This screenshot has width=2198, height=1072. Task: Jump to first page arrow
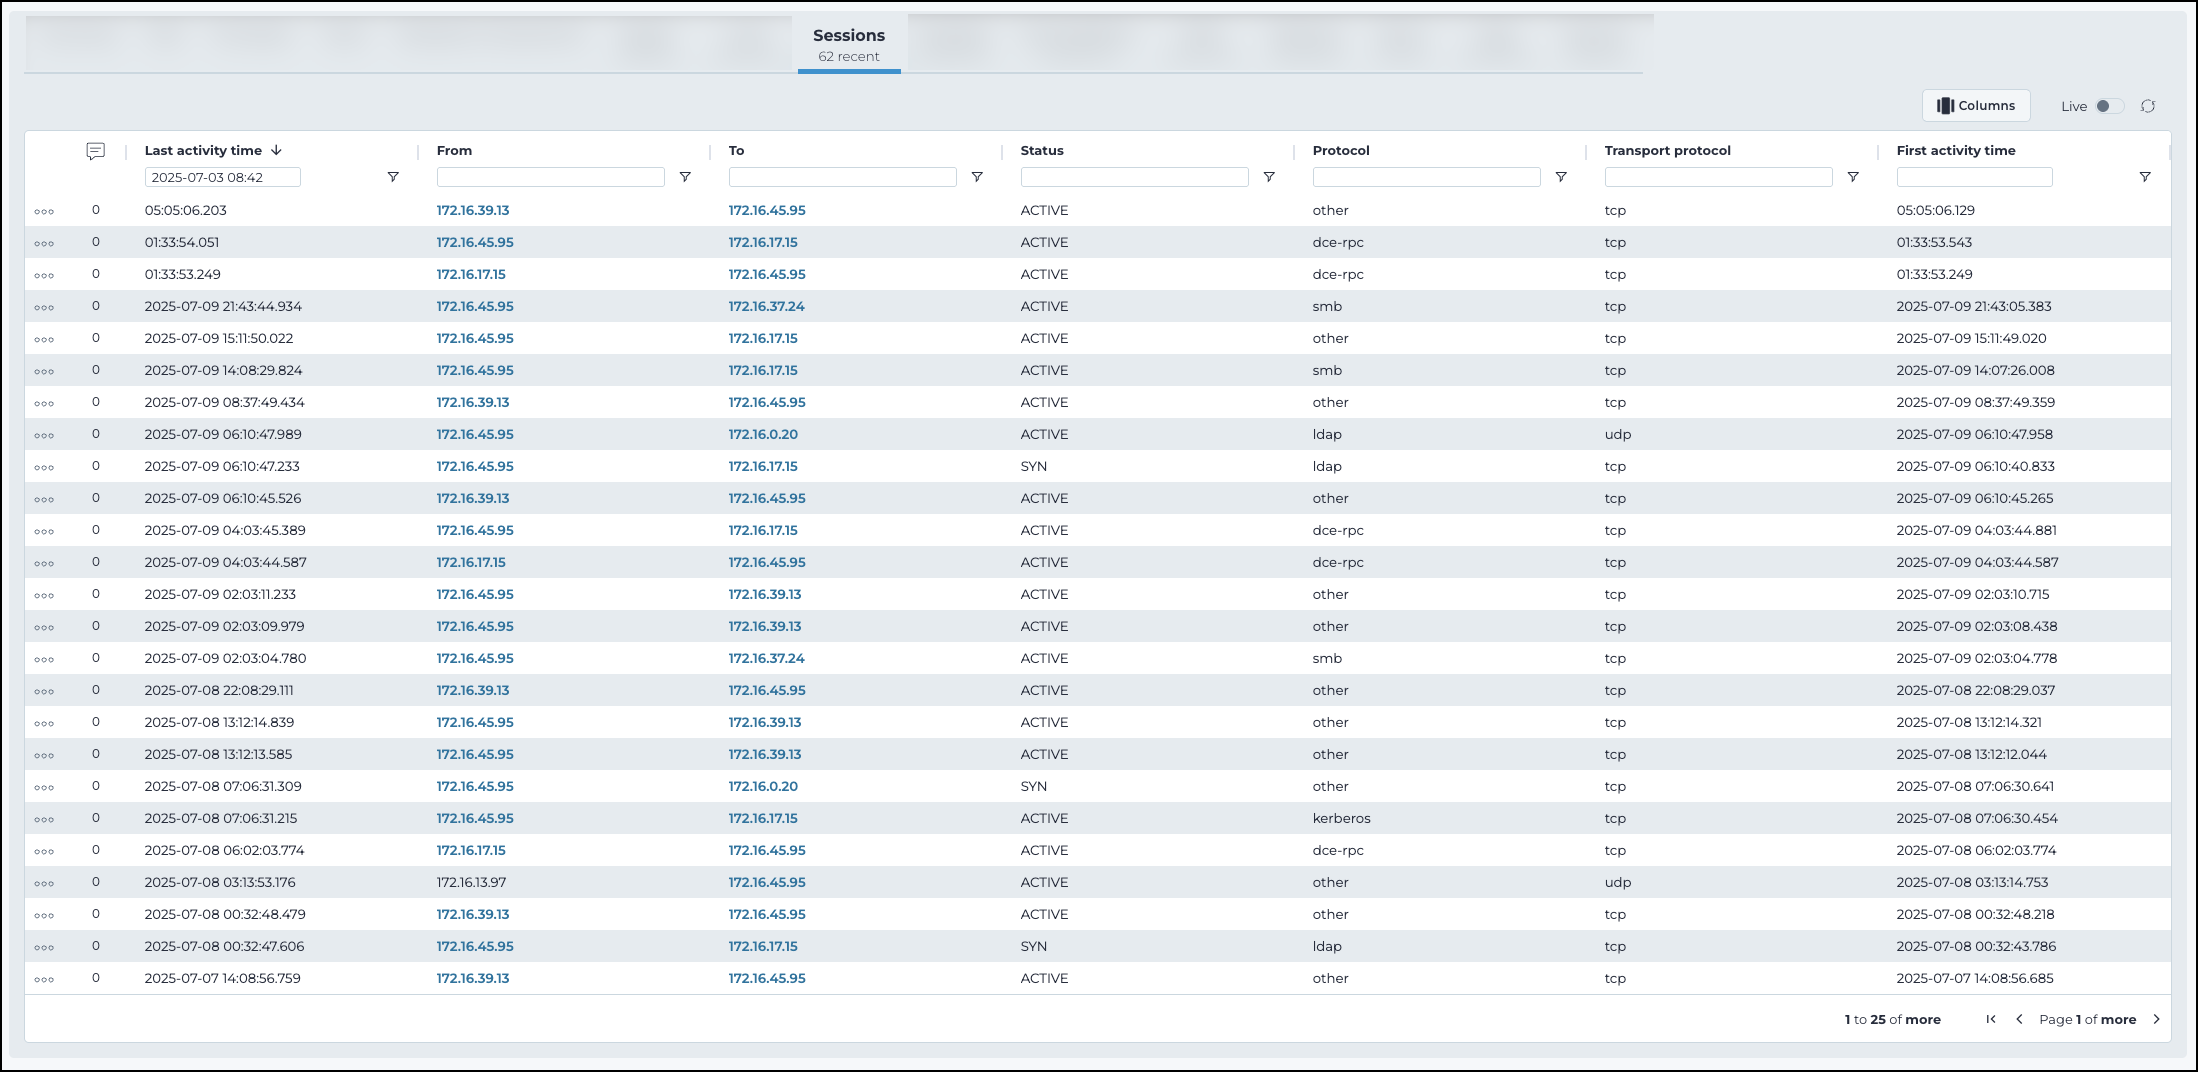tap(1991, 1019)
